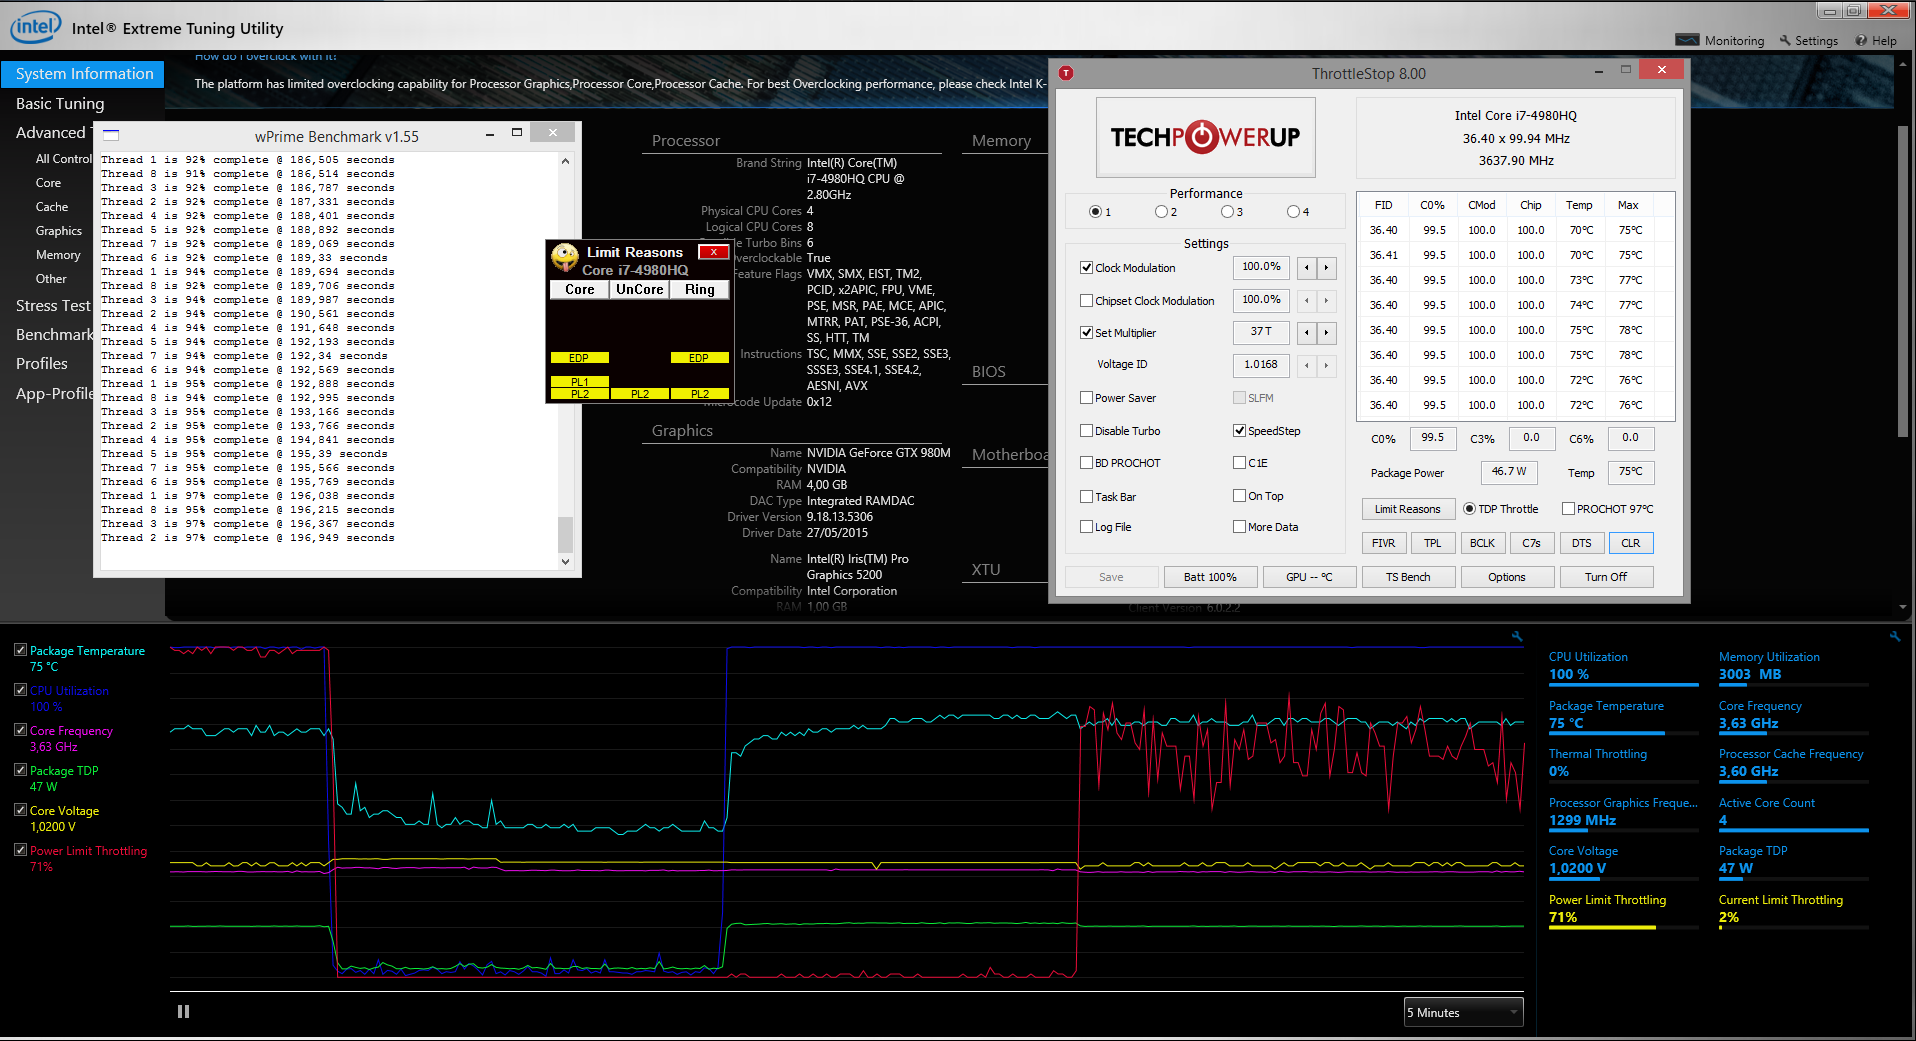
Task: Pause the monitoring graph
Action: coord(183,1011)
